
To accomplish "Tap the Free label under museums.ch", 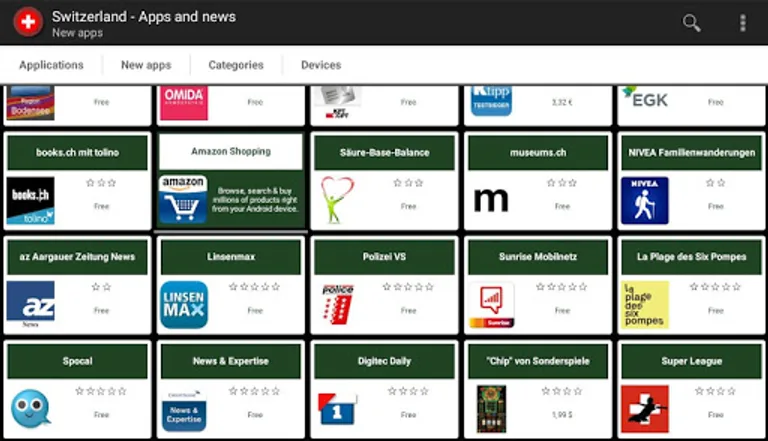I will point(562,206).
